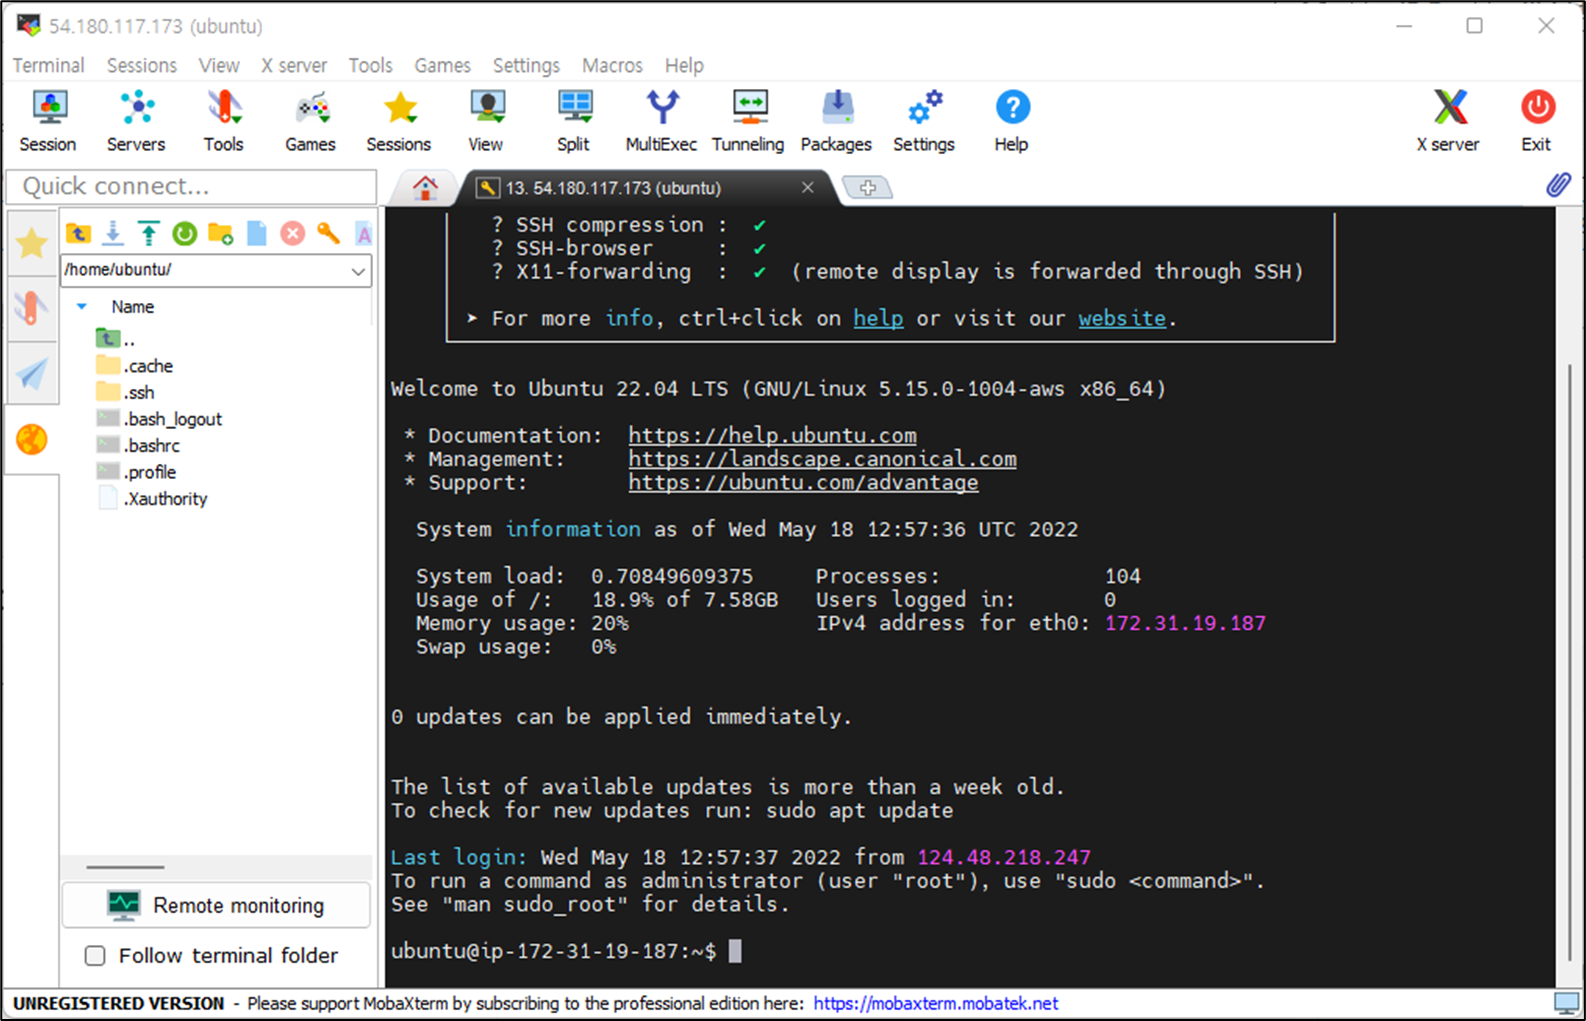Click the Quick connect input field
1586x1021 pixels.
click(191, 187)
